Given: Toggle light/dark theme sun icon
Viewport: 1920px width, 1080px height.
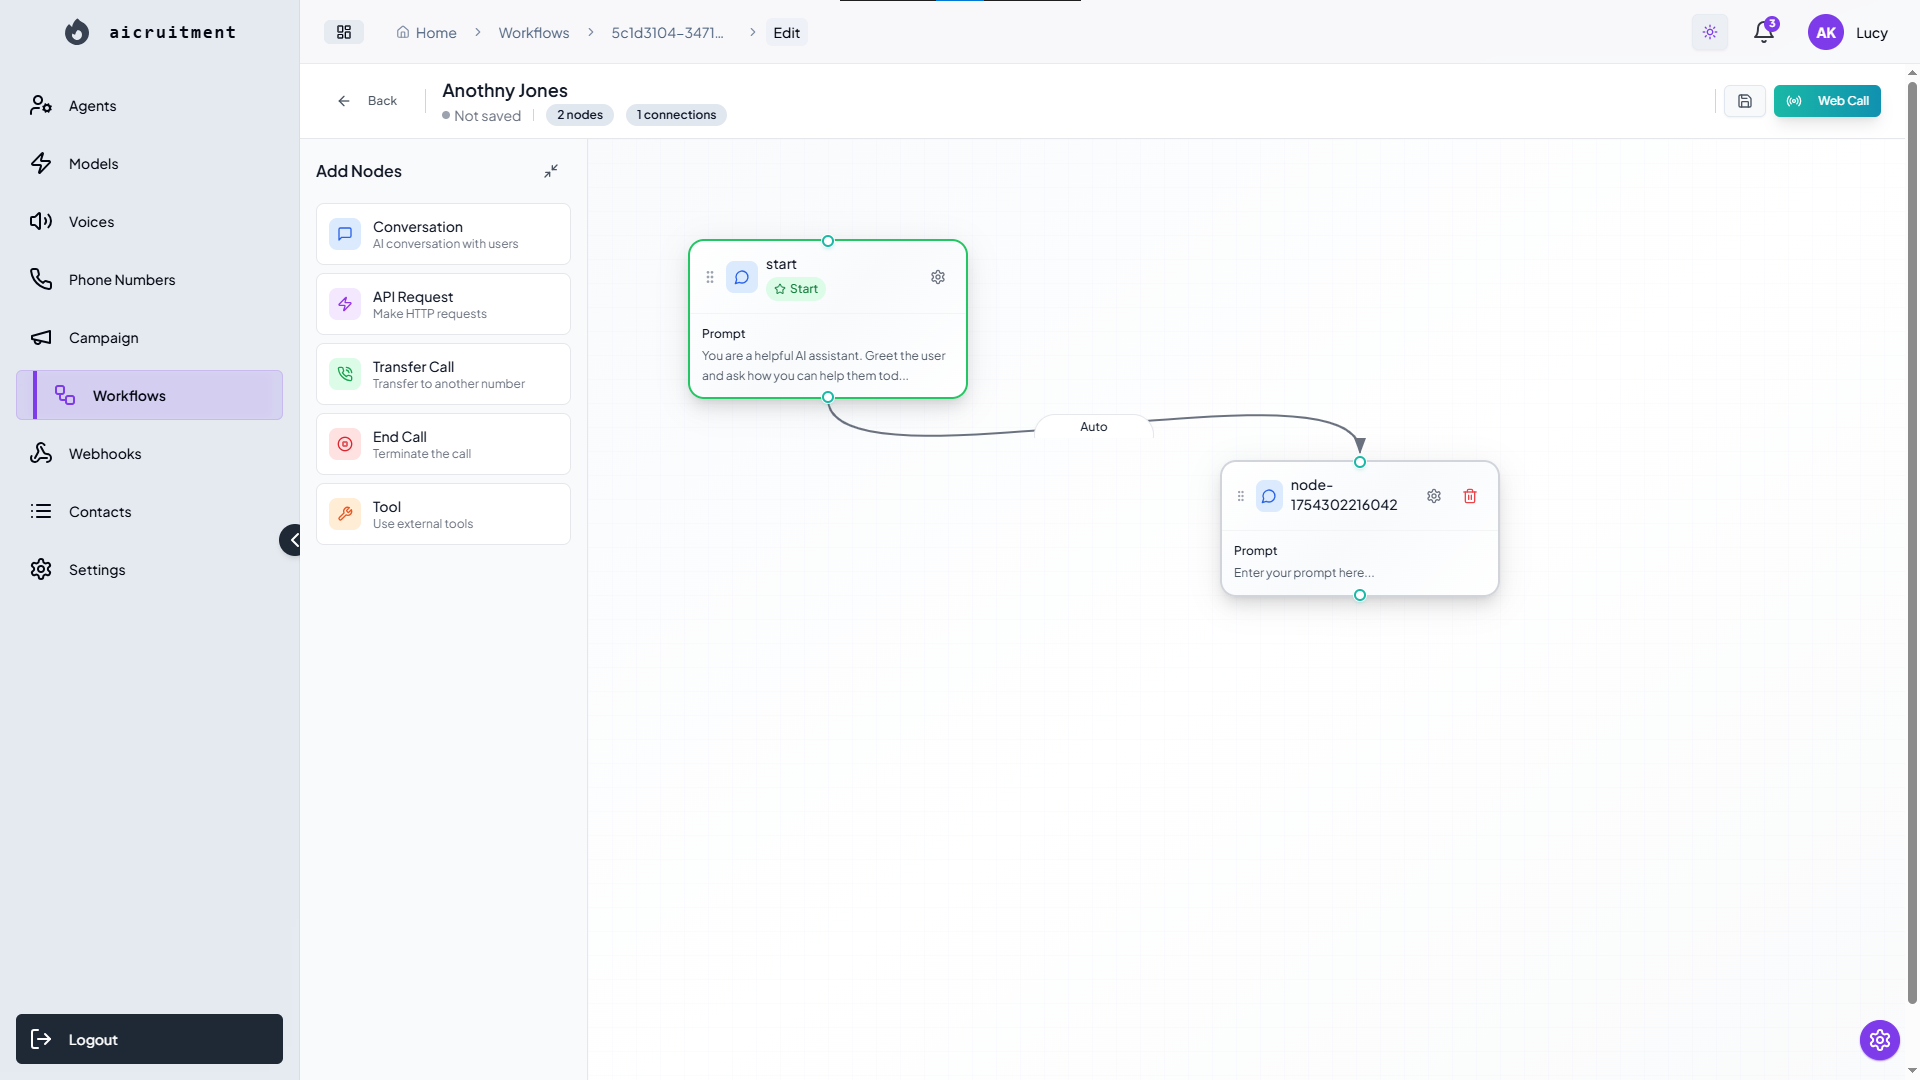Looking at the screenshot, I should (x=1710, y=32).
